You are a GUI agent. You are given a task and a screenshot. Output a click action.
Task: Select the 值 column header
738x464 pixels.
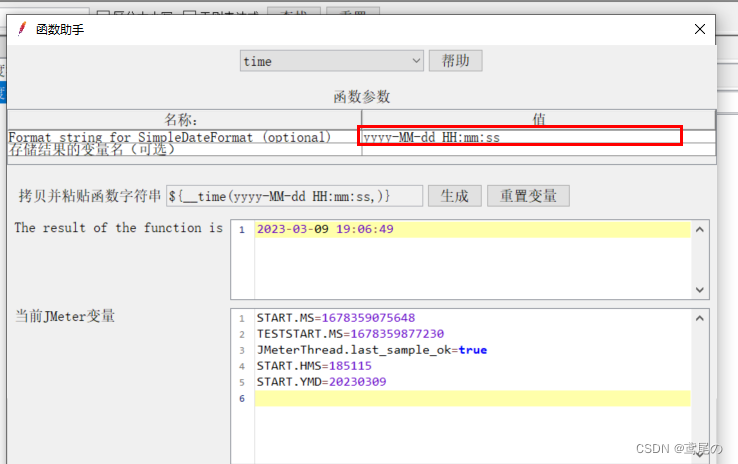click(x=538, y=119)
